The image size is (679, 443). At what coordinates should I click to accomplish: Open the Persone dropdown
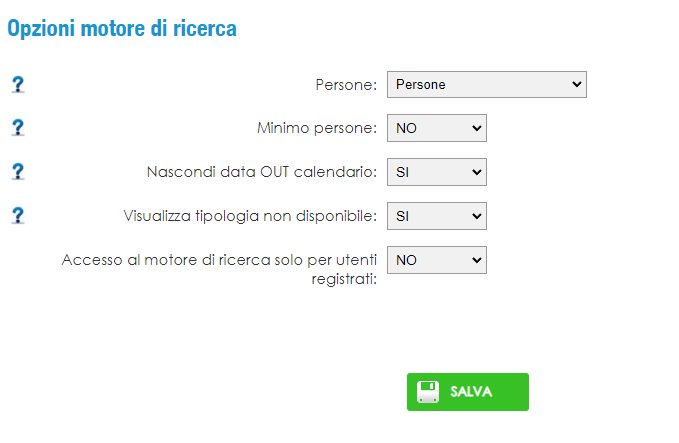[487, 84]
